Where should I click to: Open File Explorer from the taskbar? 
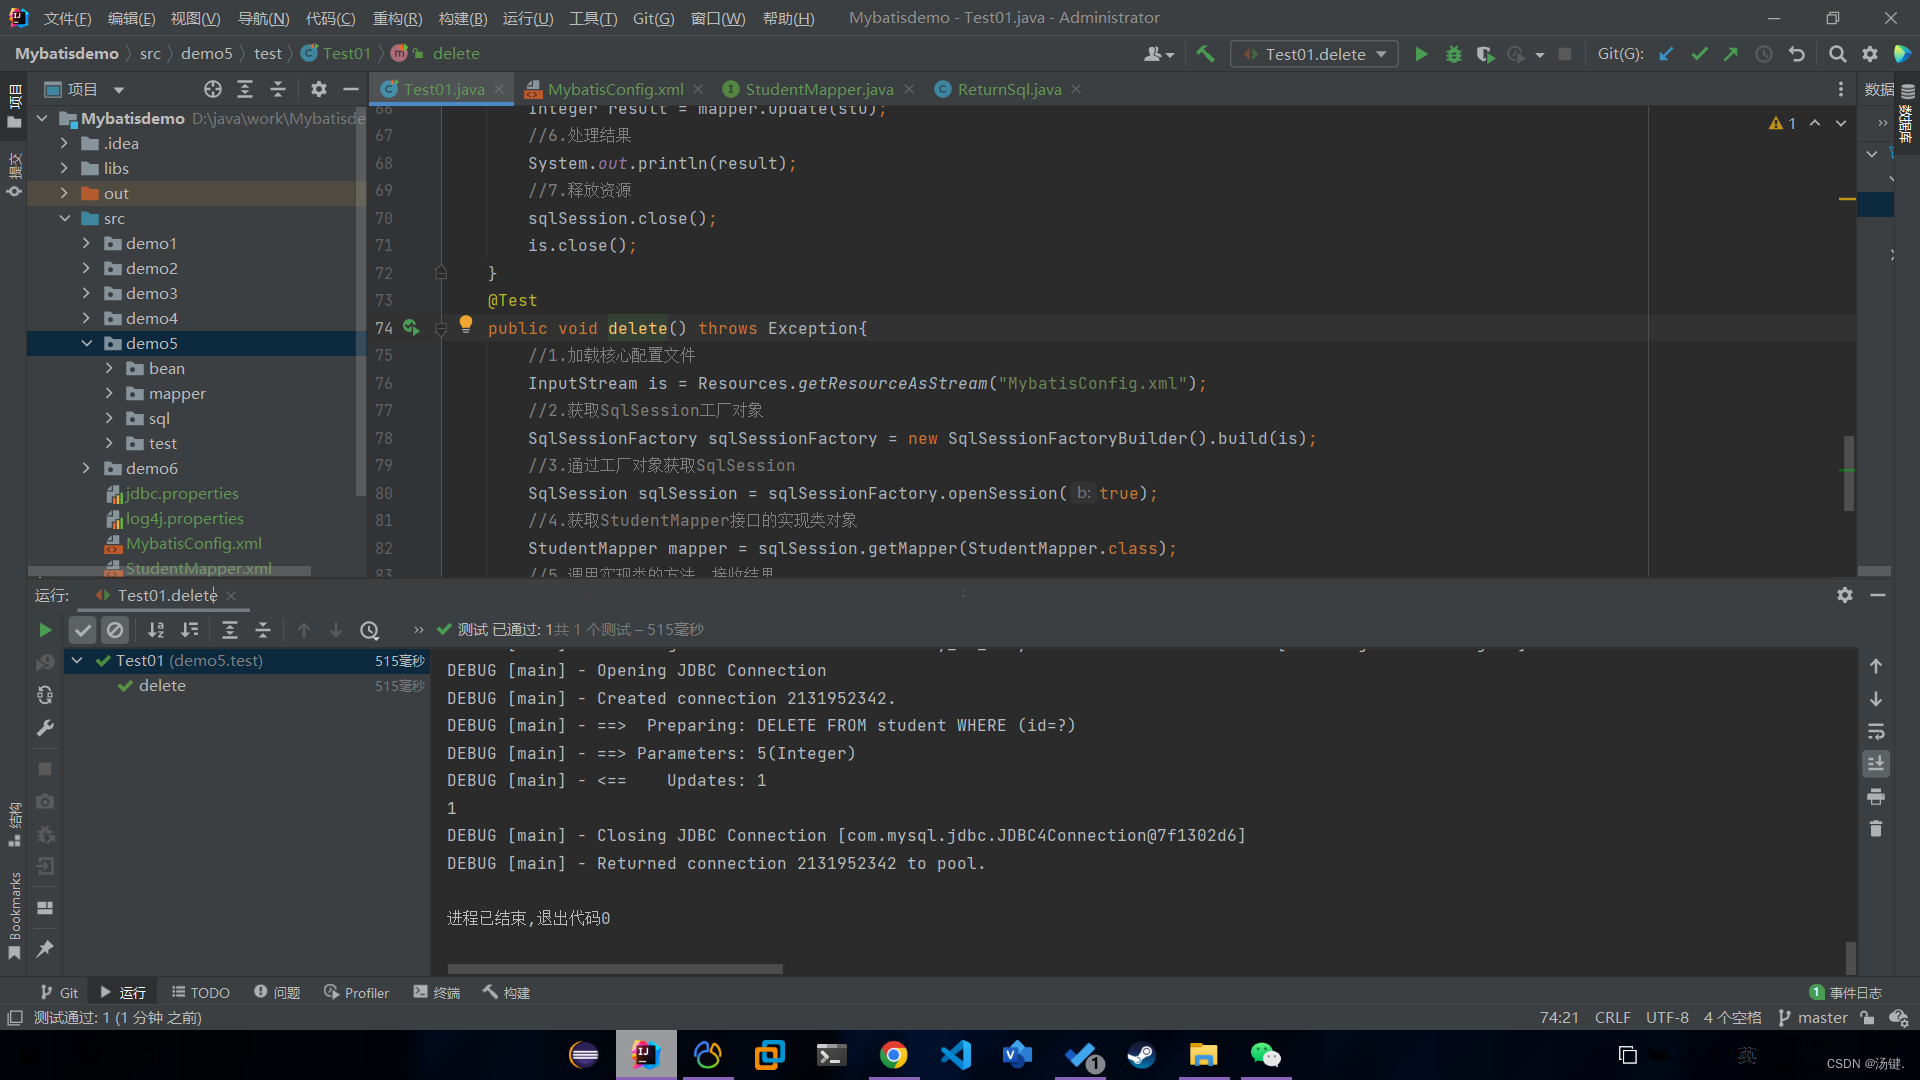click(1203, 1055)
